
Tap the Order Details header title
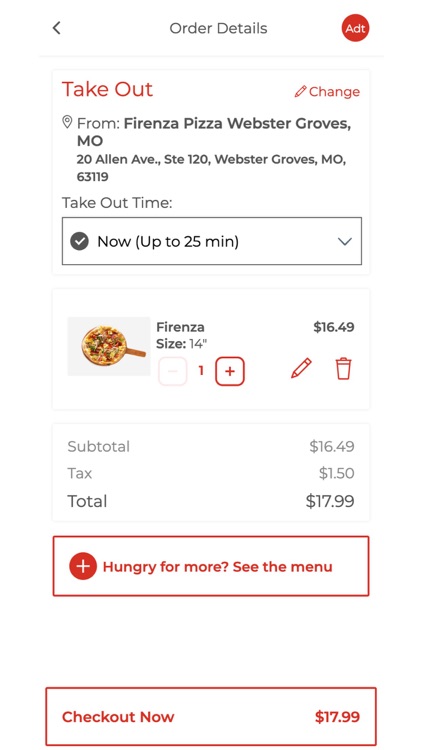click(x=218, y=28)
